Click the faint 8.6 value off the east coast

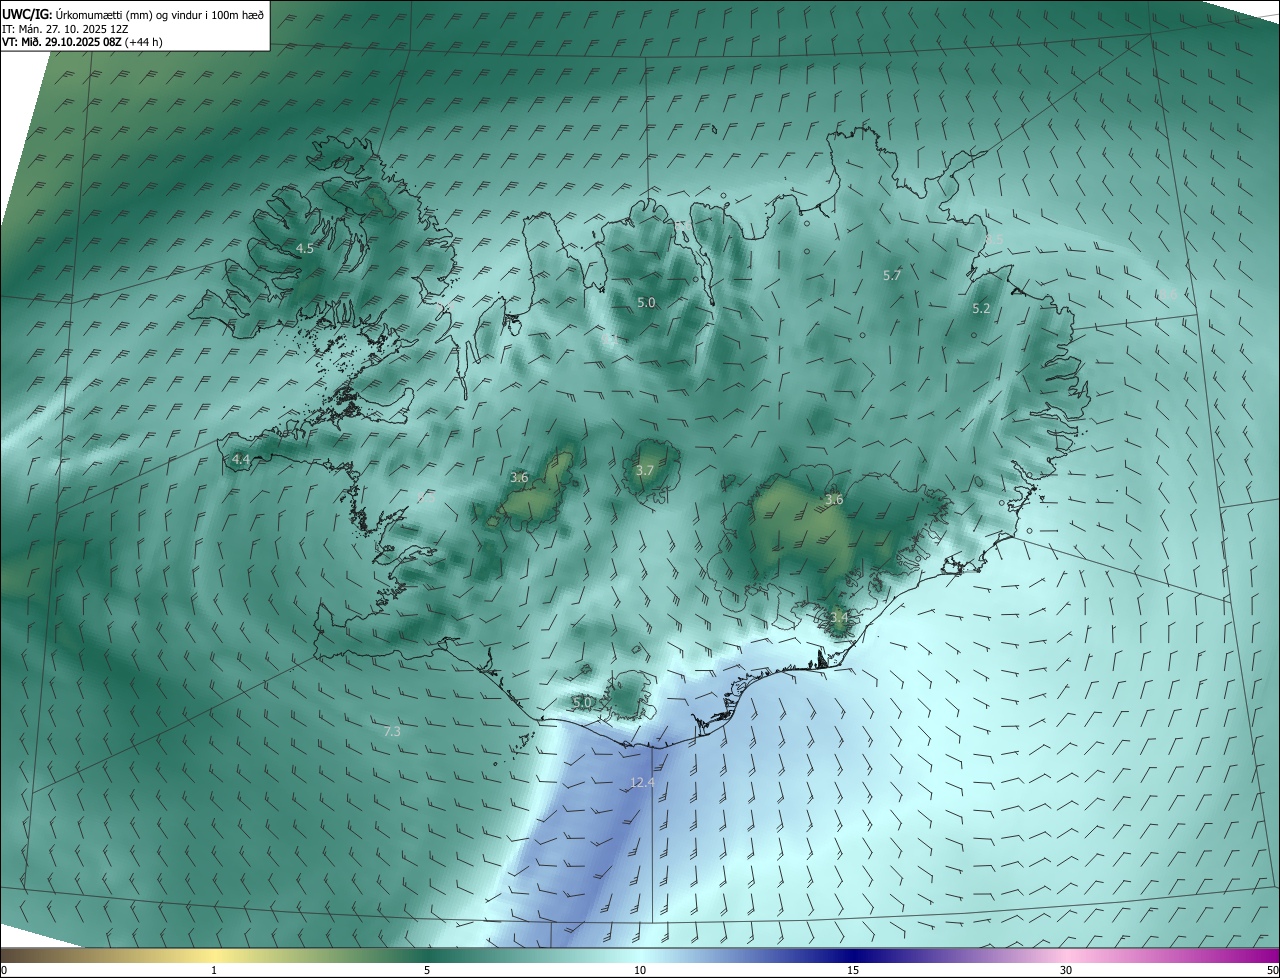click(x=1166, y=294)
